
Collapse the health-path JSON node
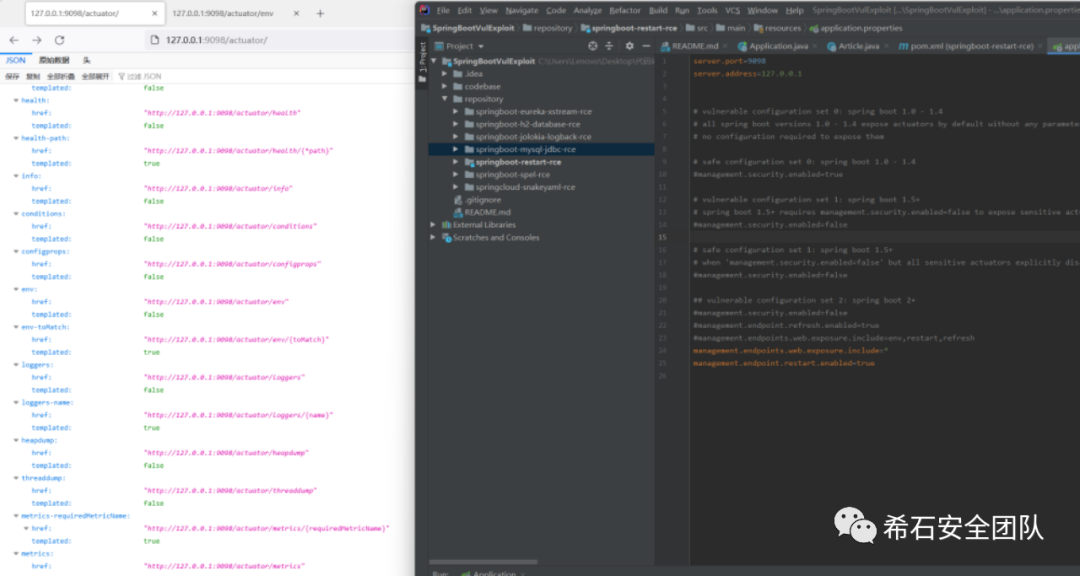point(16,138)
